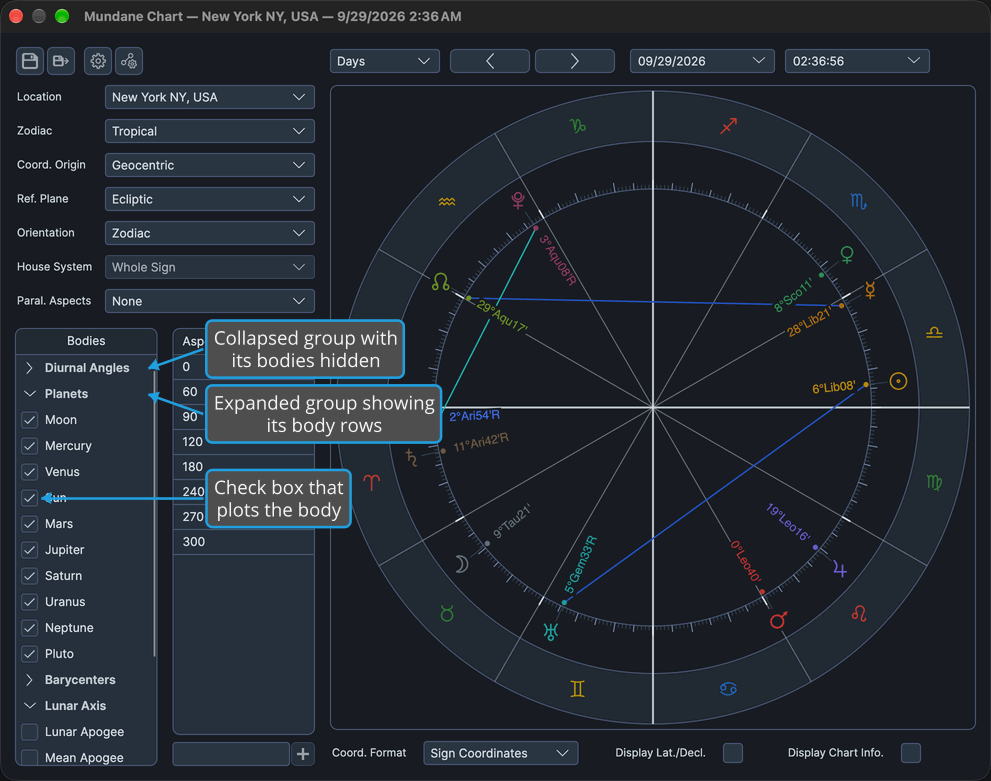The image size is (991, 781).
Task: Open the Location dropdown
Action: point(210,97)
